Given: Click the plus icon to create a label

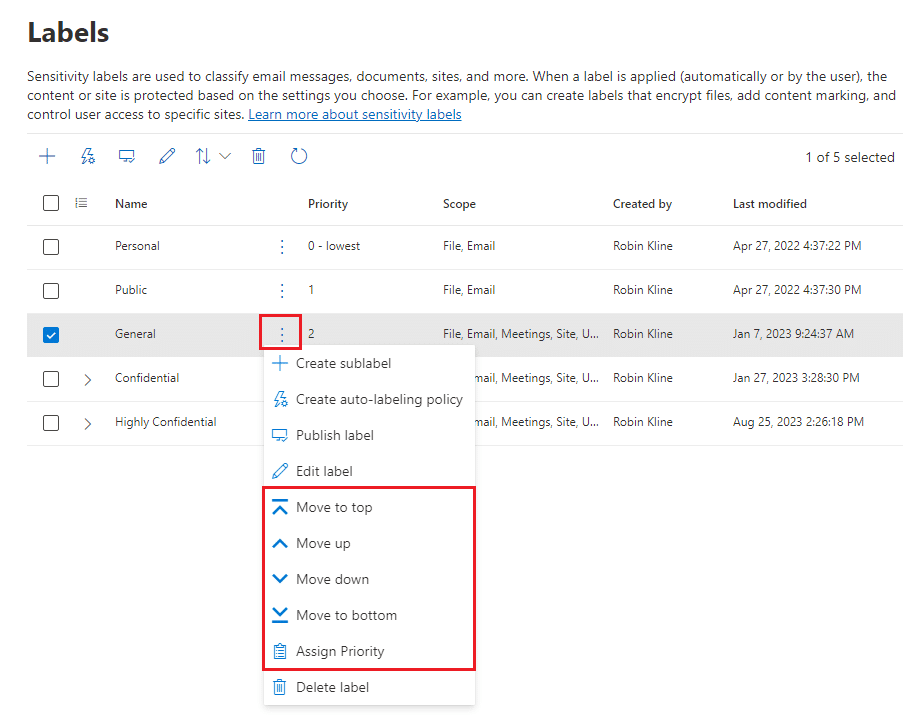Looking at the screenshot, I should [47, 156].
